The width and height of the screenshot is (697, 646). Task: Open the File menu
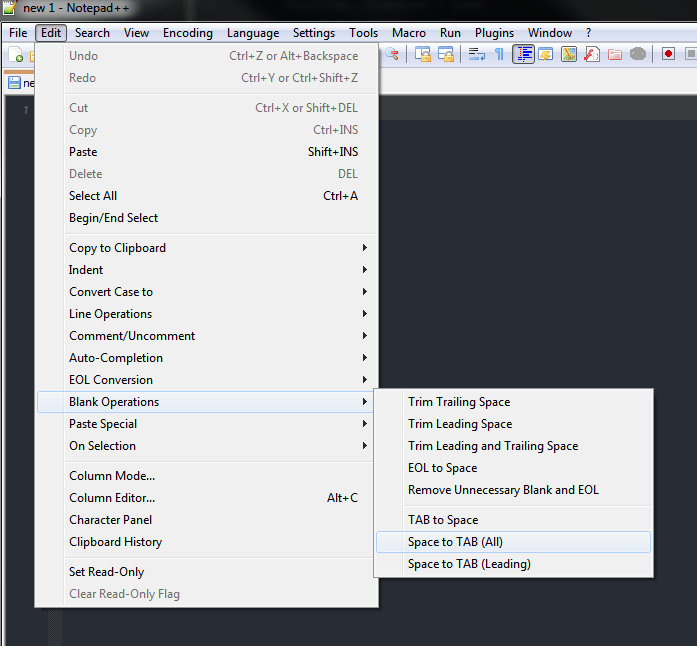point(18,33)
